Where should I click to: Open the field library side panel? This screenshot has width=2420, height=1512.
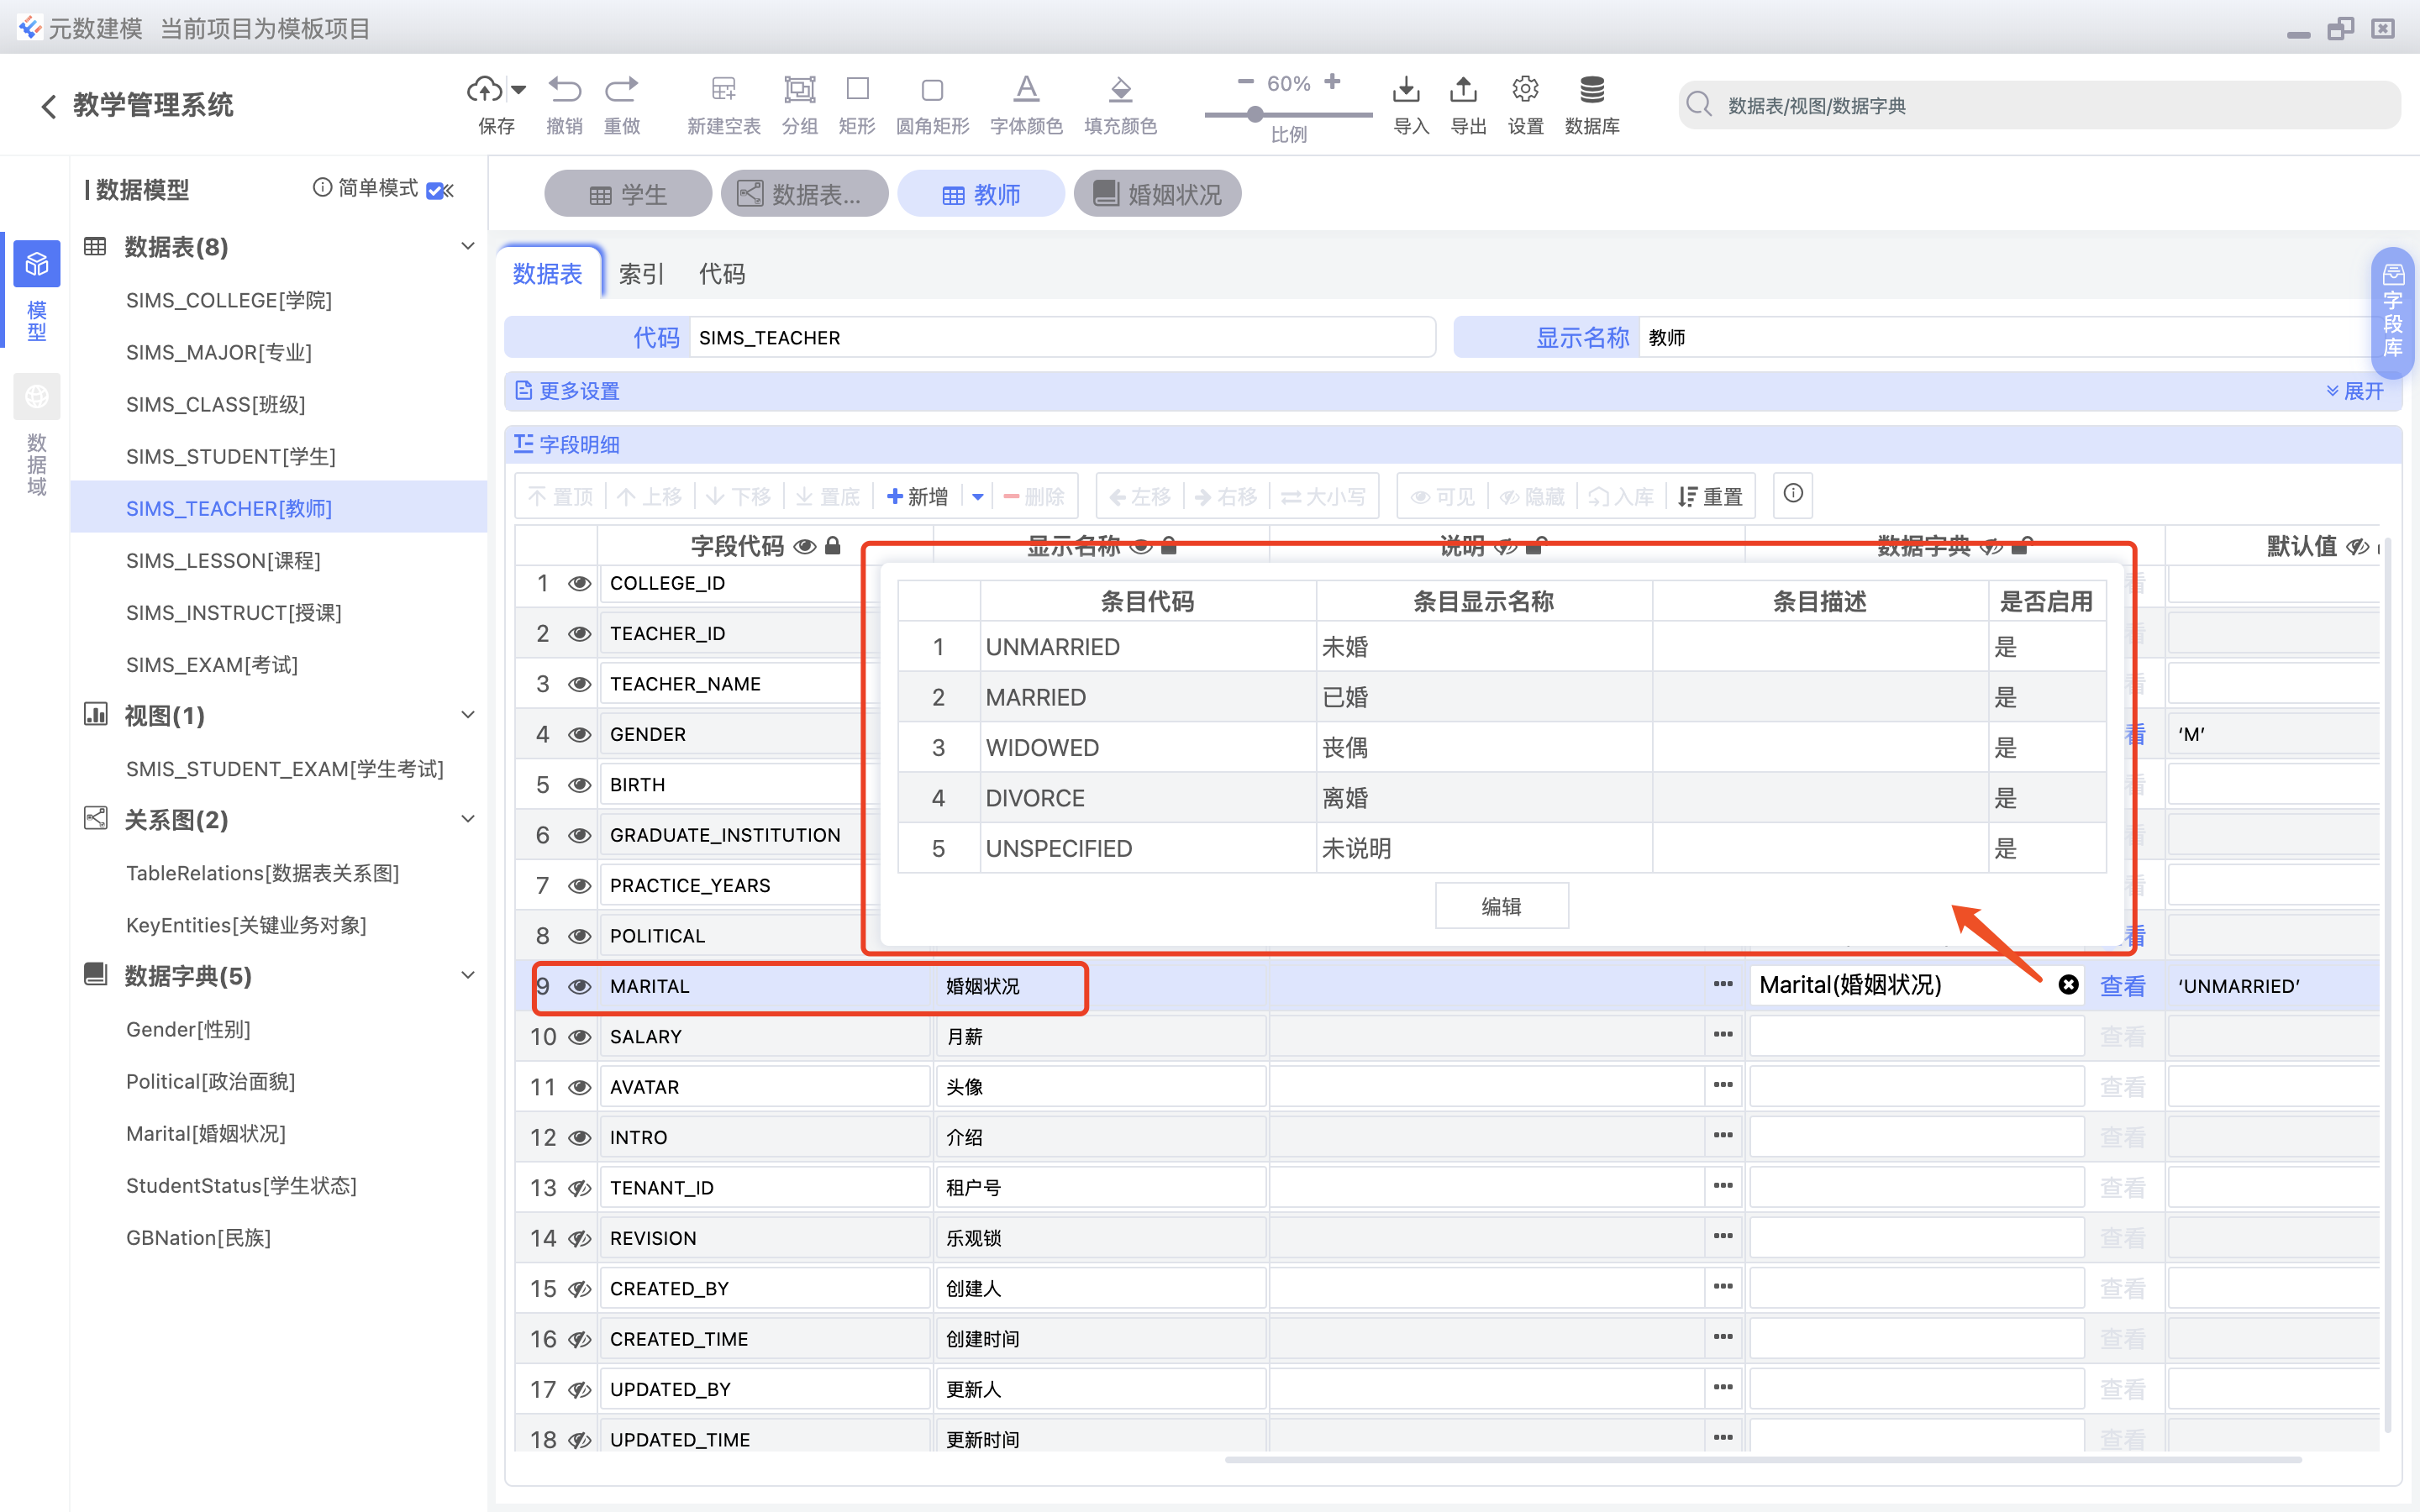click(2392, 312)
